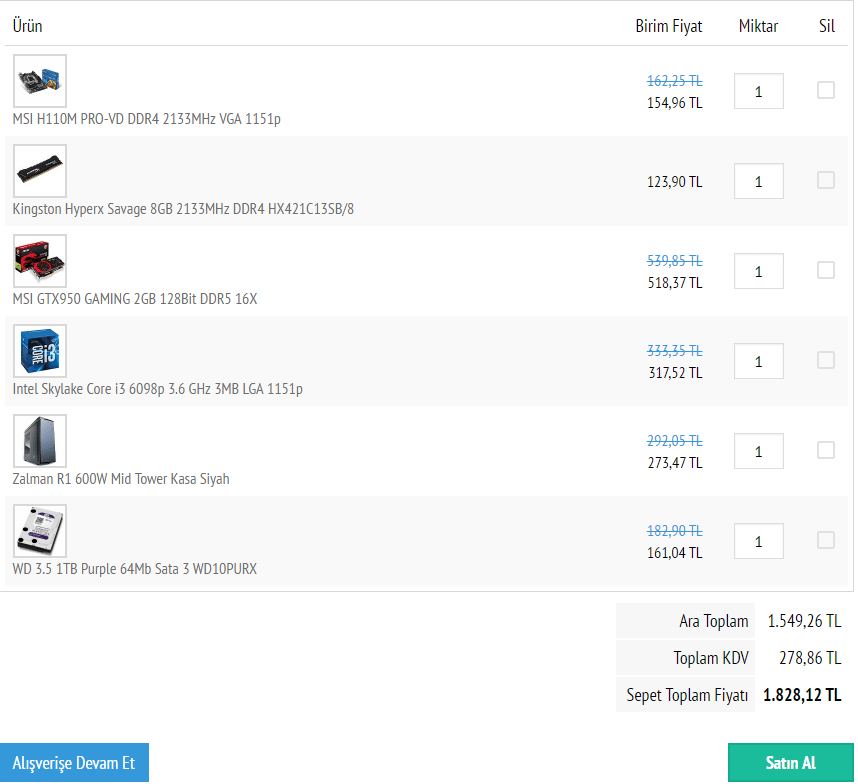Screen dimensions: 858x784
Task: Click Satın Al purchase button
Action: pos(791,762)
